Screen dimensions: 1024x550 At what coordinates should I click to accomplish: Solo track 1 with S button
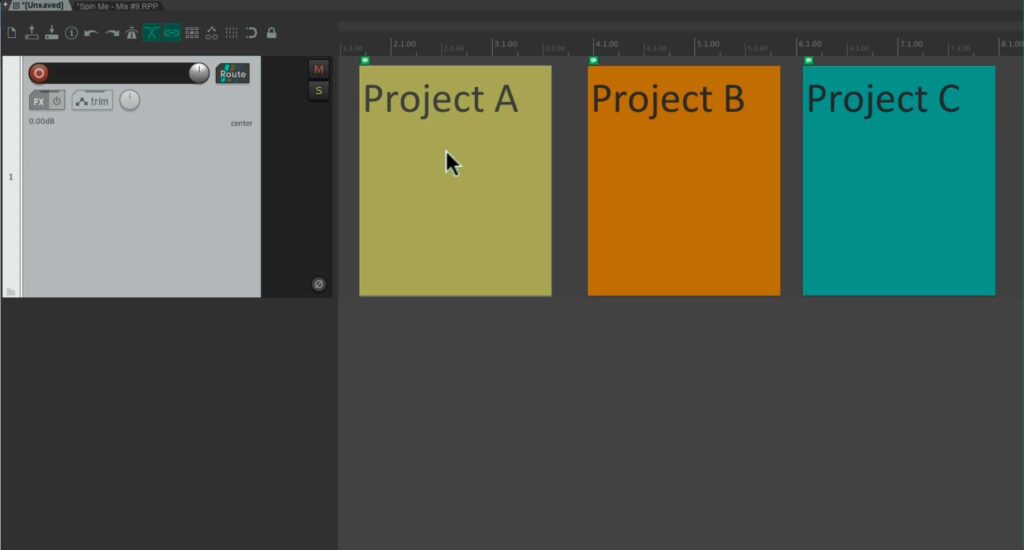click(x=318, y=91)
